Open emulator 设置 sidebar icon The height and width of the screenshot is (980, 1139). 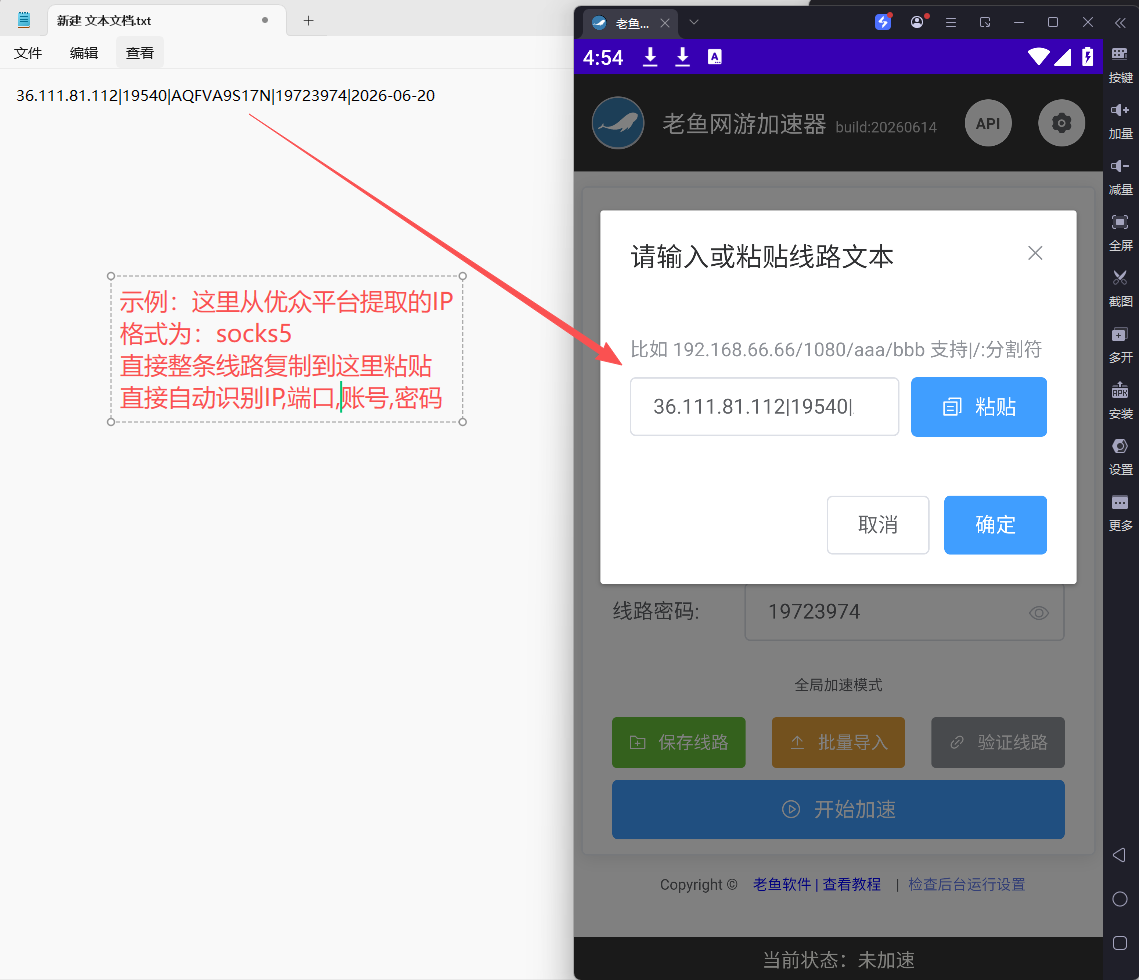(x=1120, y=456)
